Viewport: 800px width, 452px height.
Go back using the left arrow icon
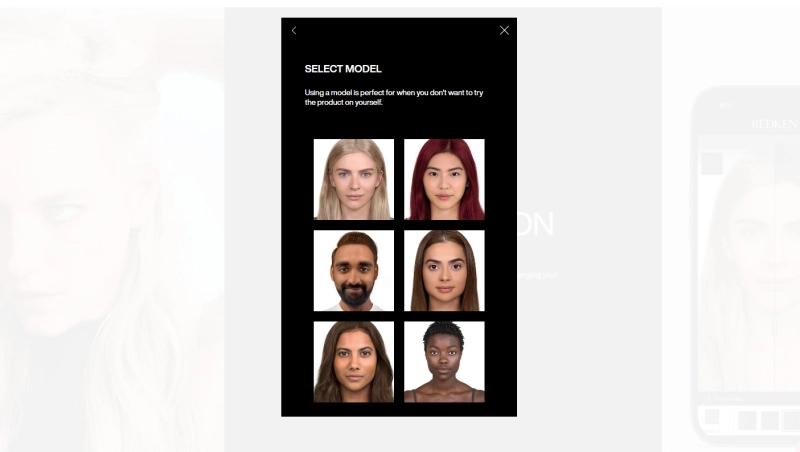[294, 31]
